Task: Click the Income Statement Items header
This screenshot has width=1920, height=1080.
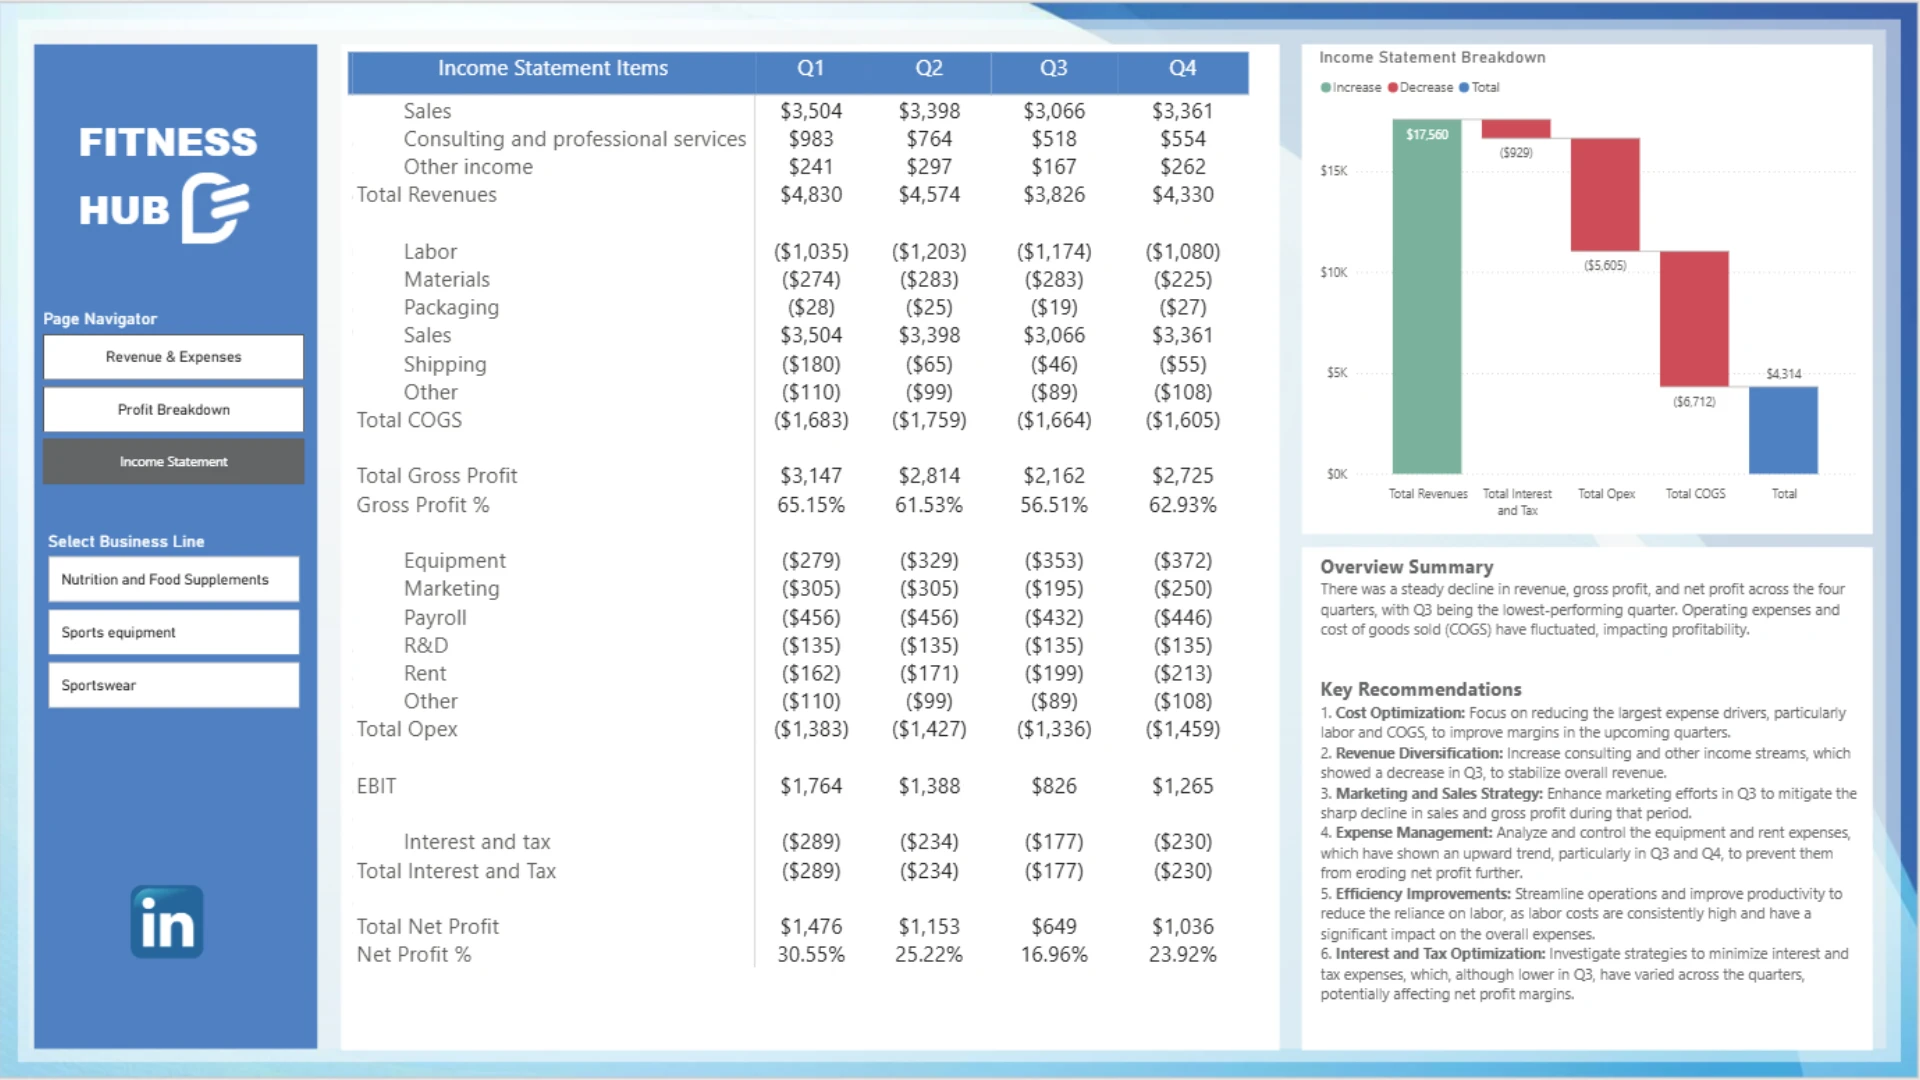Action: click(x=552, y=69)
